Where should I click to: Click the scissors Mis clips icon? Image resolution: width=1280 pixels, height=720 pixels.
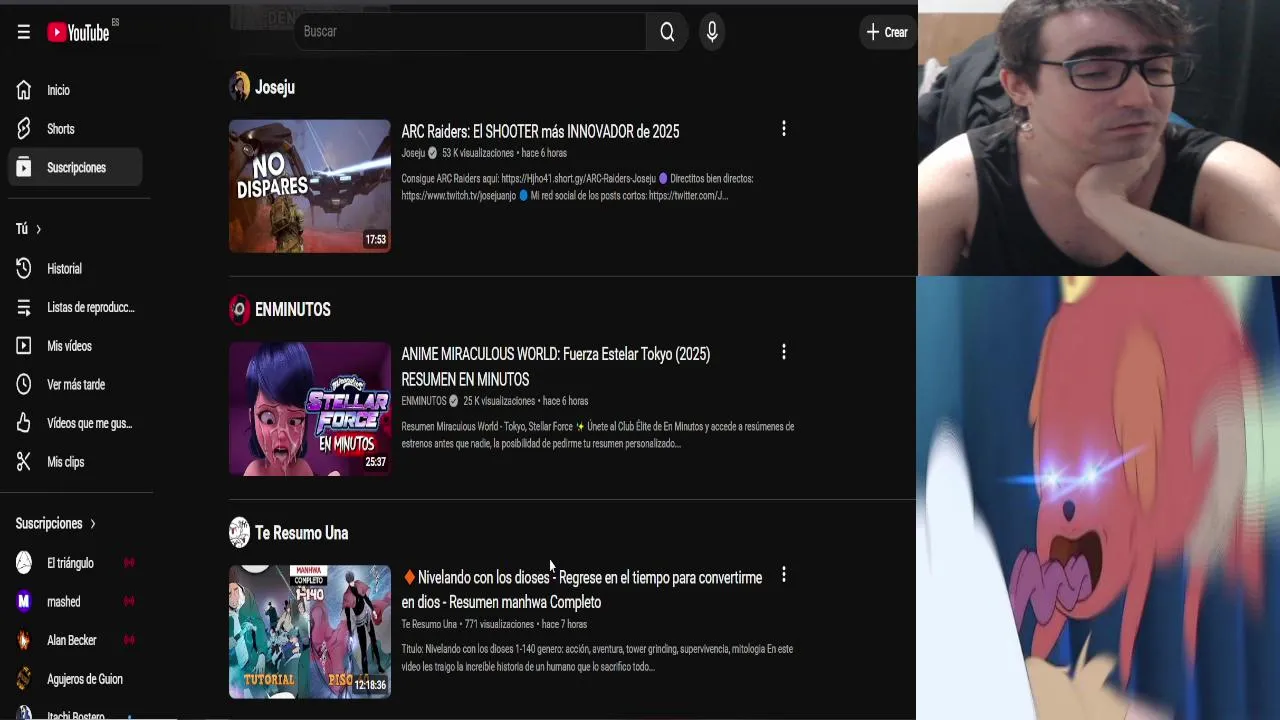click(24, 462)
